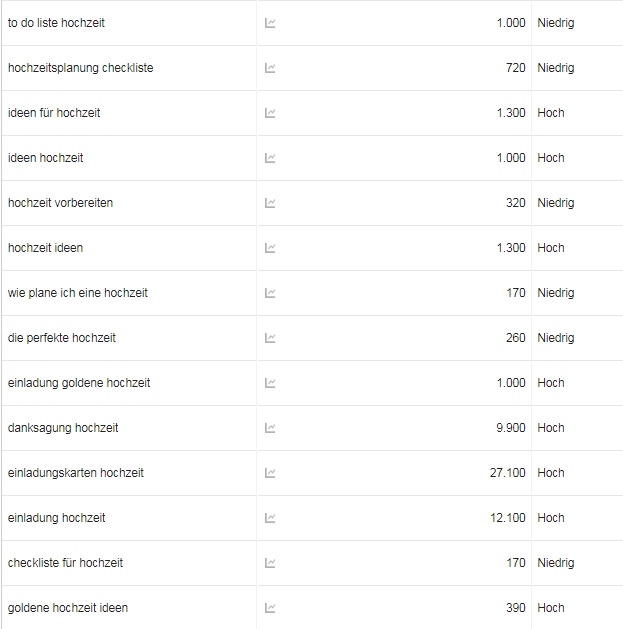Open trend chart icon for to do liste hochzeit
This screenshot has width=623, height=629.
(270, 23)
